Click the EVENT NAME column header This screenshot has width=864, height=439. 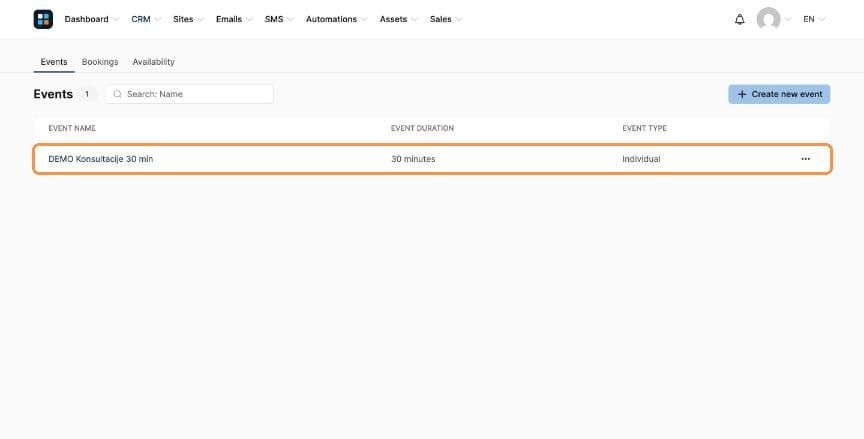click(72, 128)
